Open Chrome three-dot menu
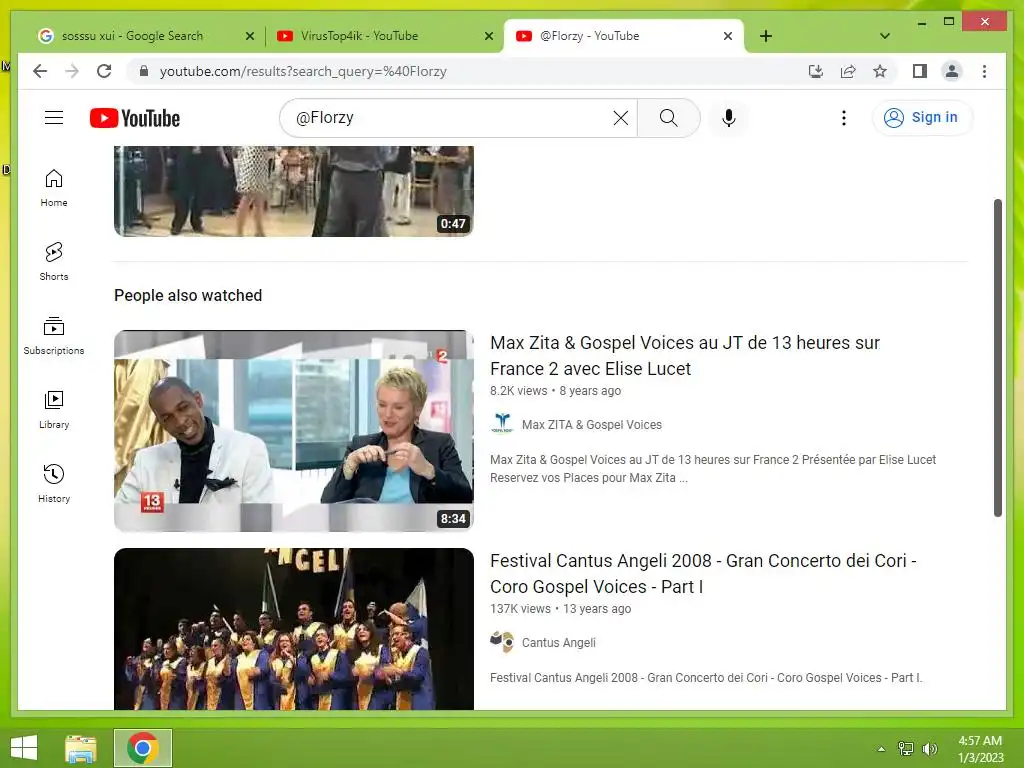 pos(984,71)
